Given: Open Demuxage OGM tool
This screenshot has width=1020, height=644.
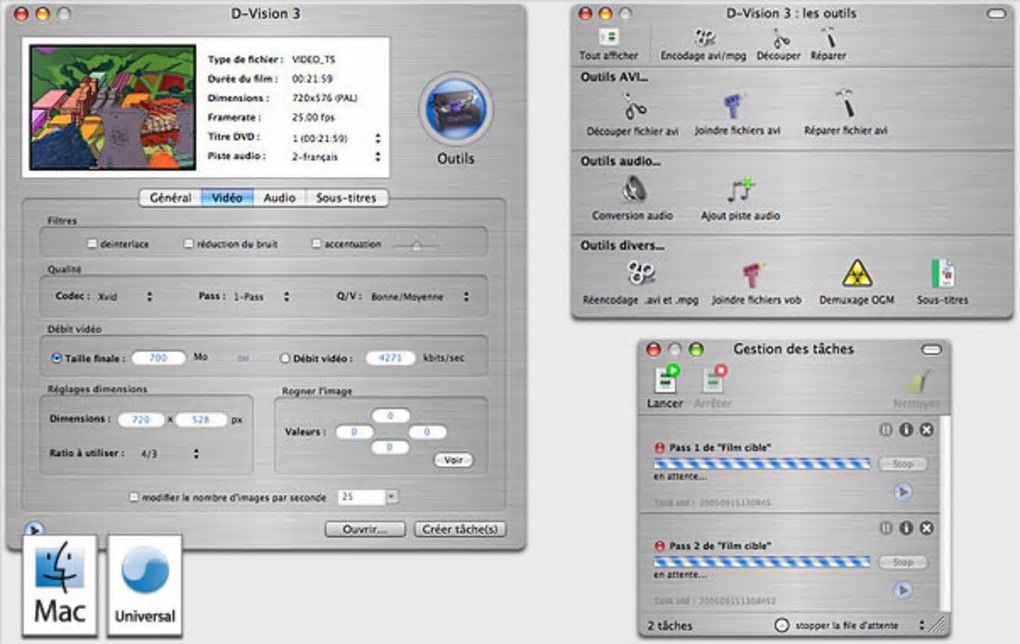Looking at the screenshot, I should 857,282.
